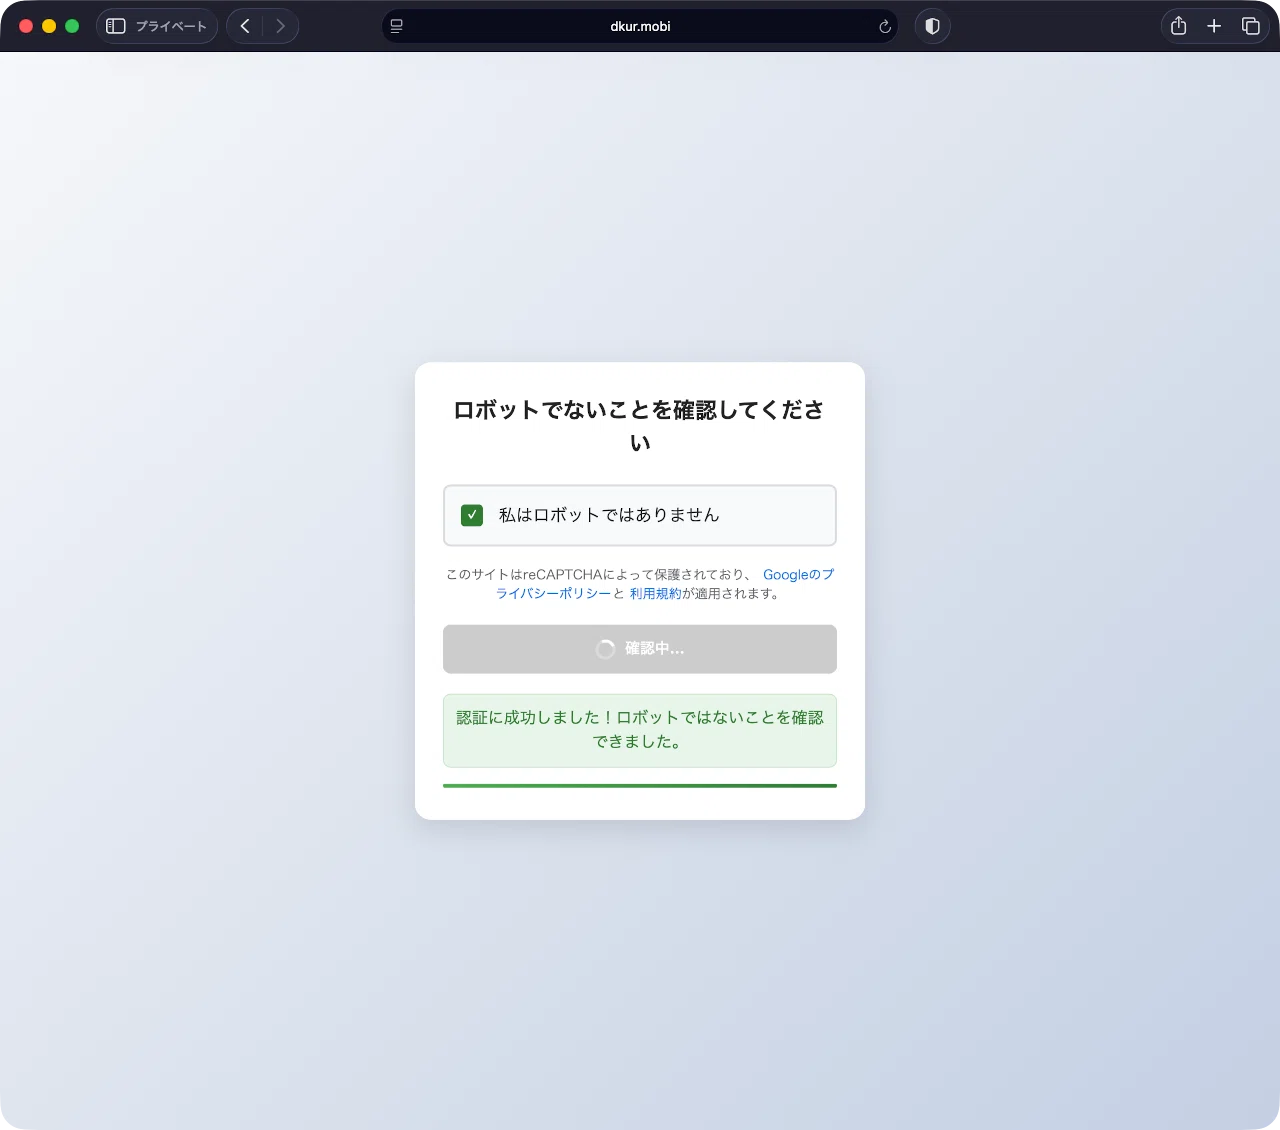Open the 利用規約 link
The width and height of the screenshot is (1280, 1130).
point(655,593)
